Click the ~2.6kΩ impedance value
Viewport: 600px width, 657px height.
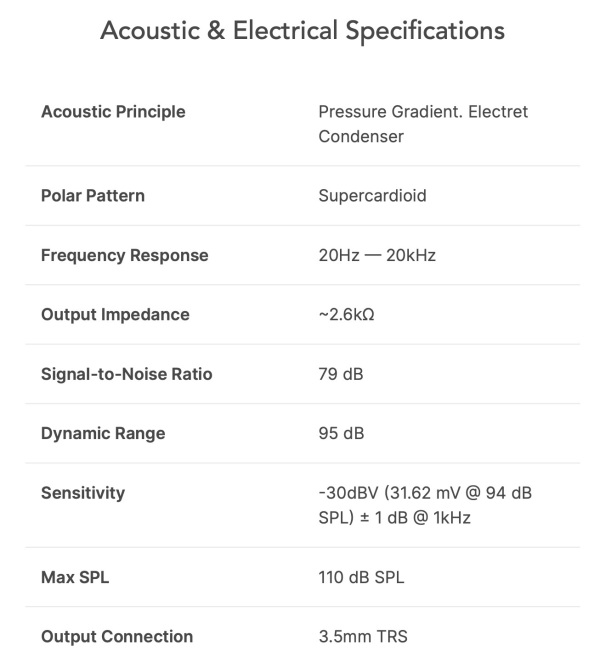pyautogui.click(x=347, y=315)
